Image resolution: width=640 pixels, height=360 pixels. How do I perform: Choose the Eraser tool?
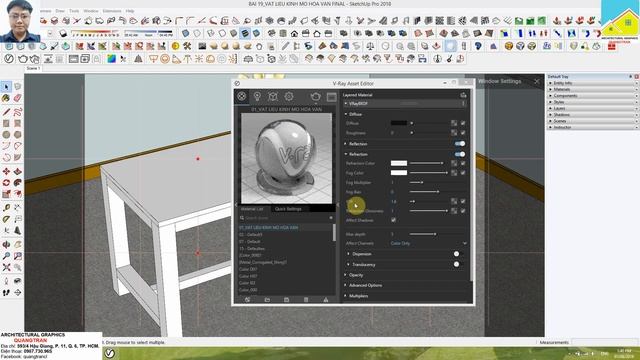18,98
